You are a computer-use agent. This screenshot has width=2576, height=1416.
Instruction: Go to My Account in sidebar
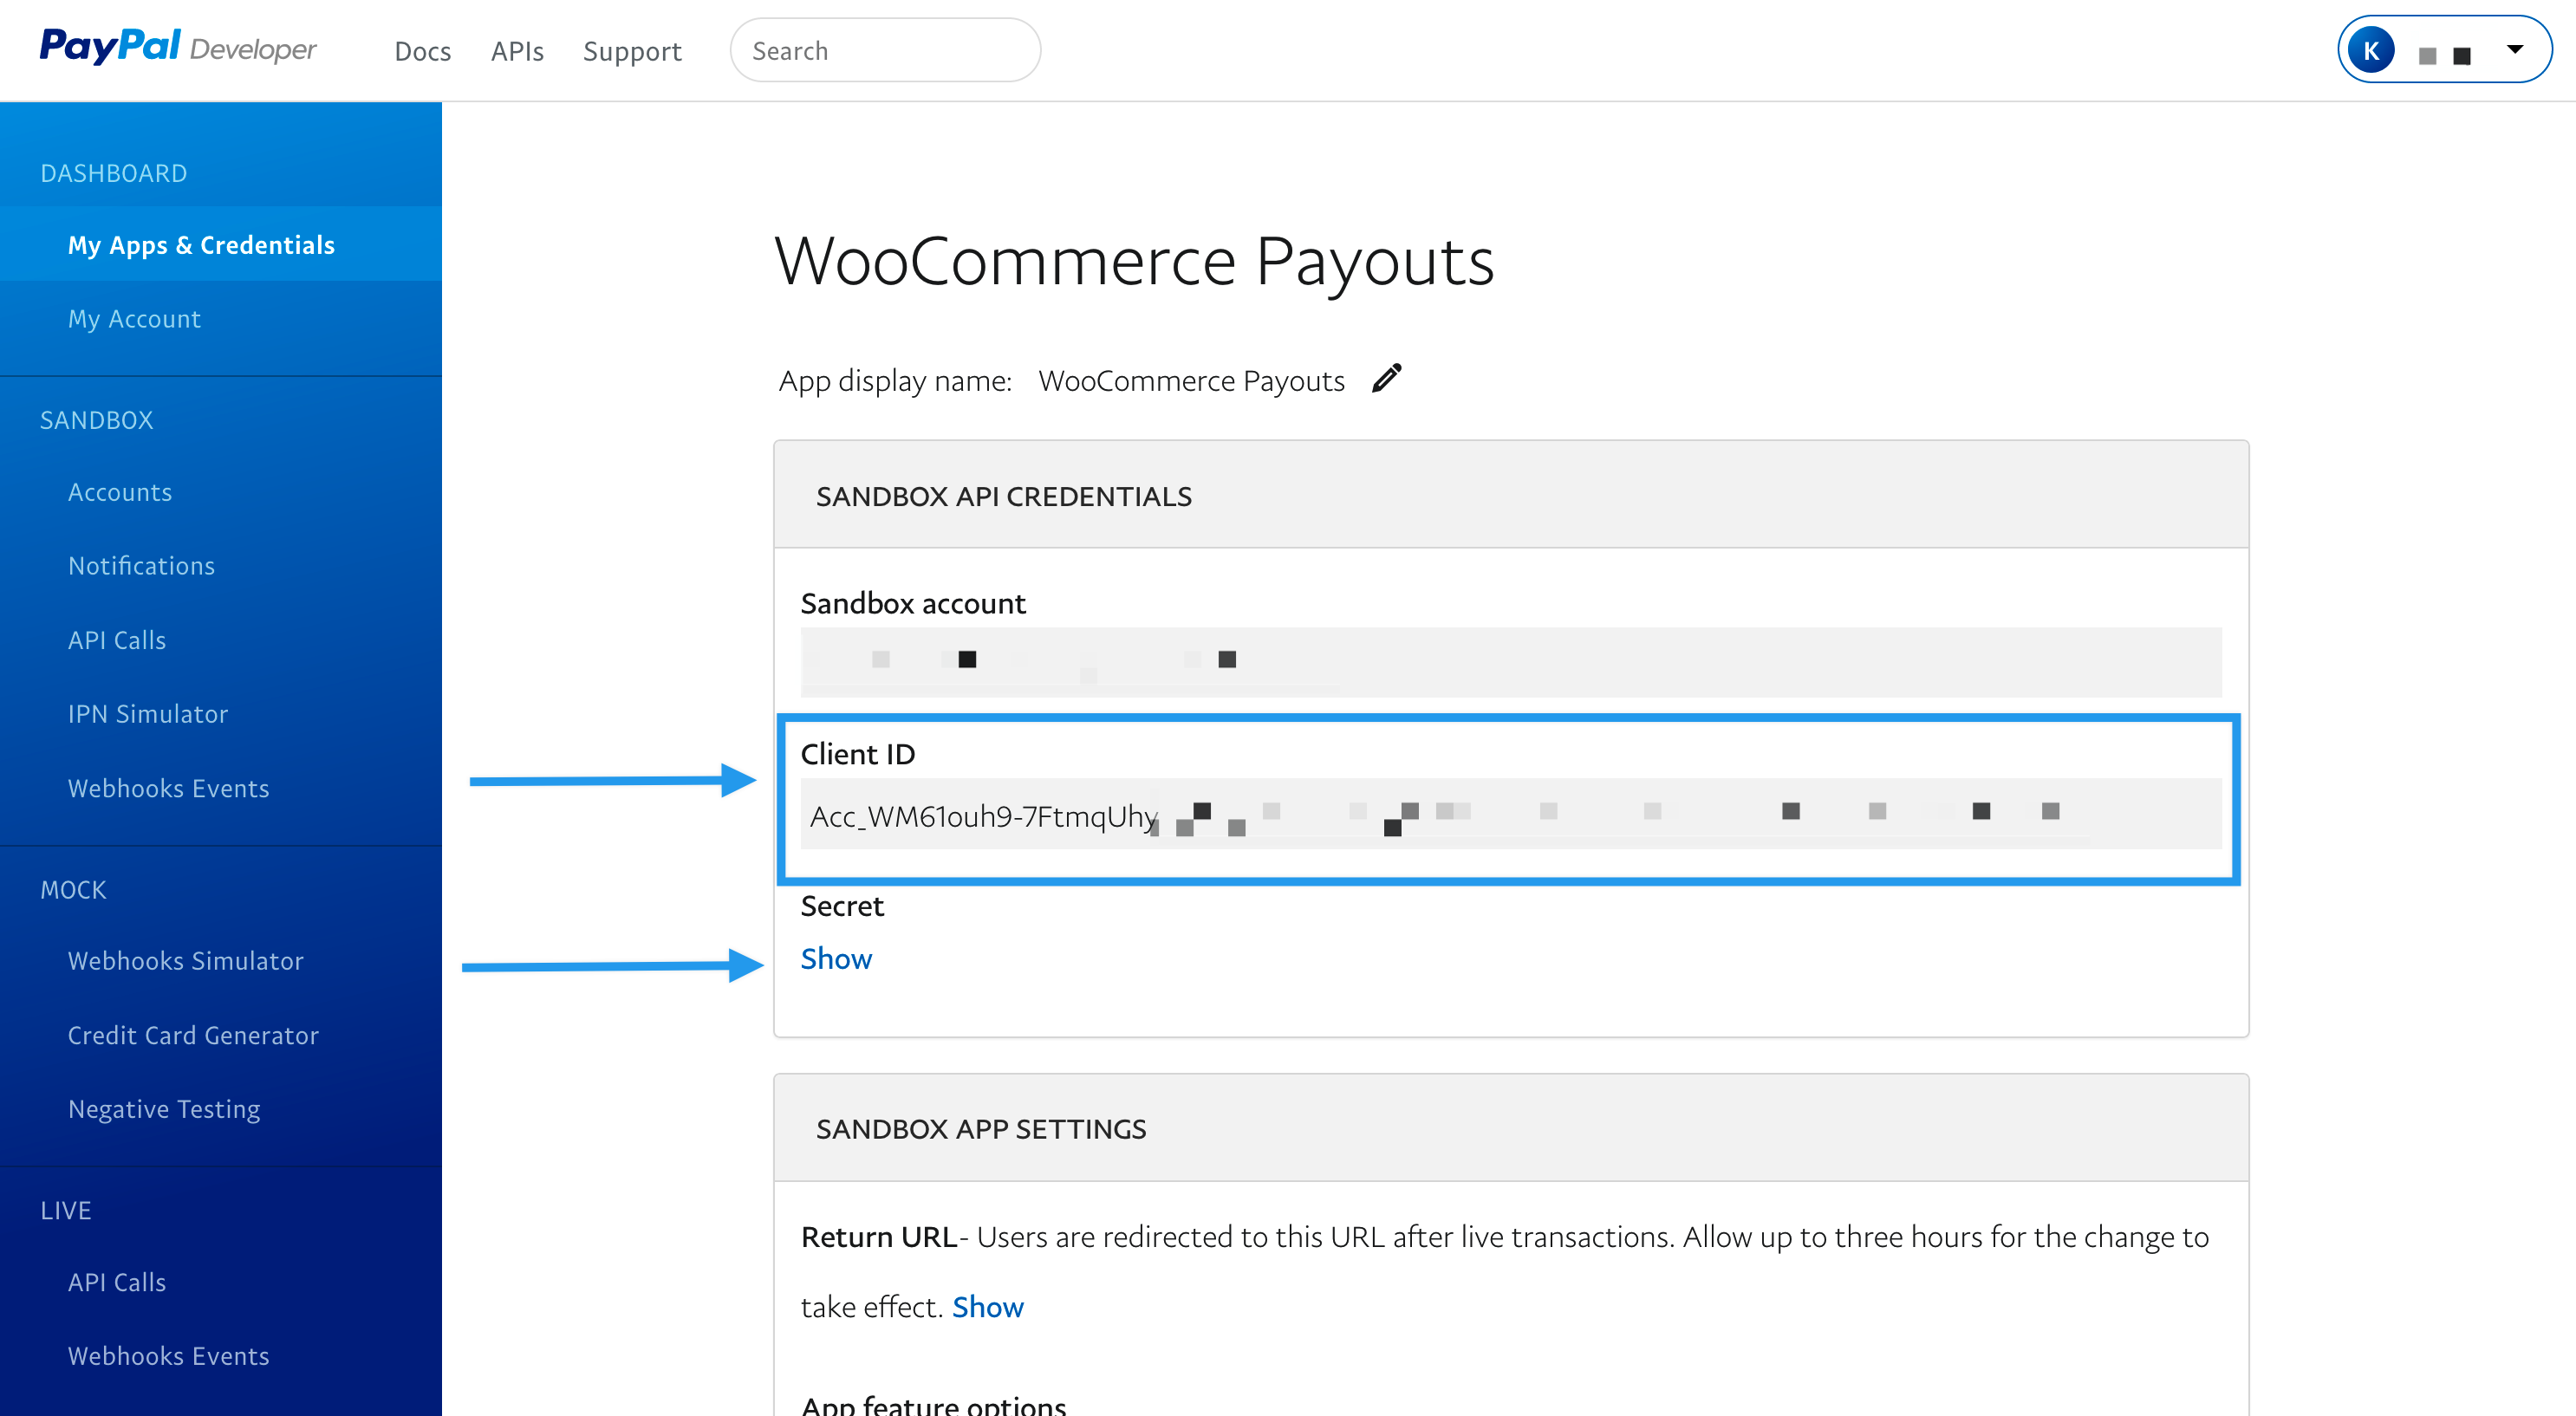click(134, 319)
